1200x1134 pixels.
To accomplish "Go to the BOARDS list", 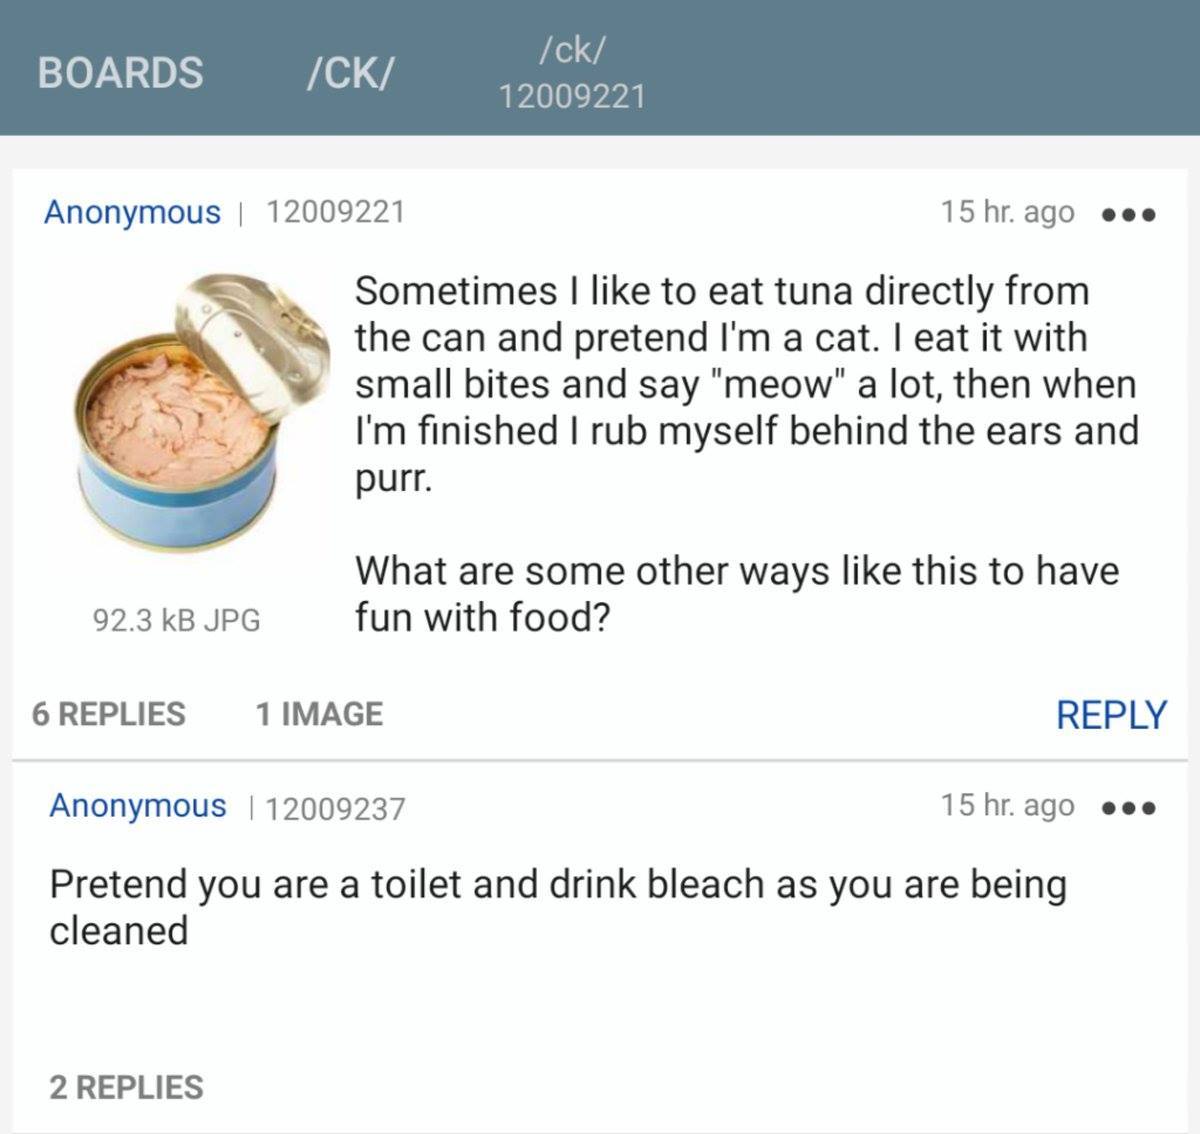I will pyautogui.click(x=120, y=72).
